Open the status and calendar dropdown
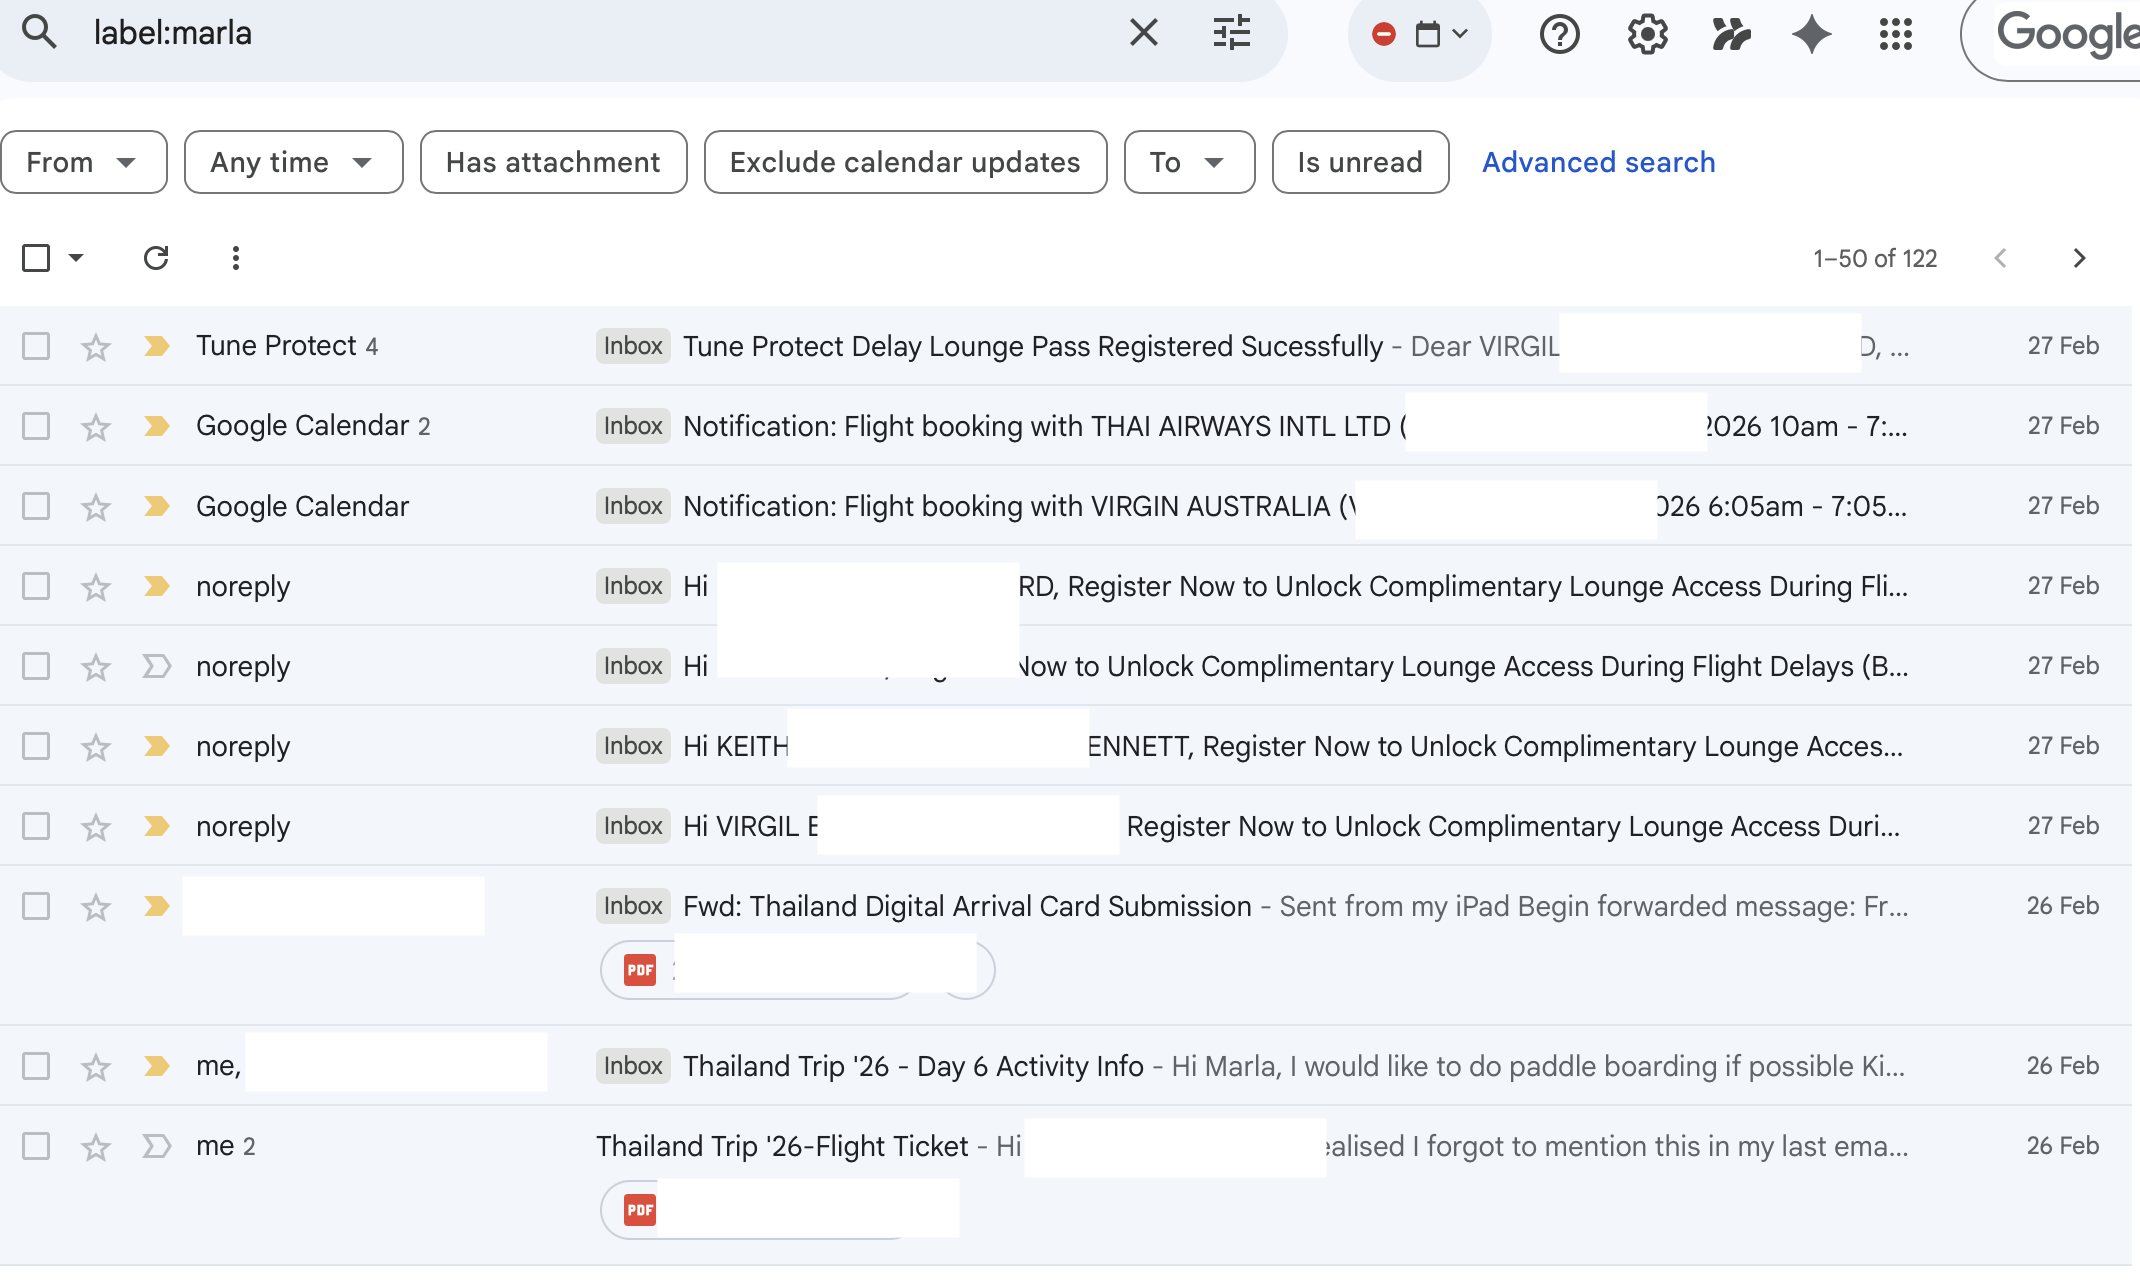The width and height of the screenshot is (2140, 1284). pos(1420,35)
